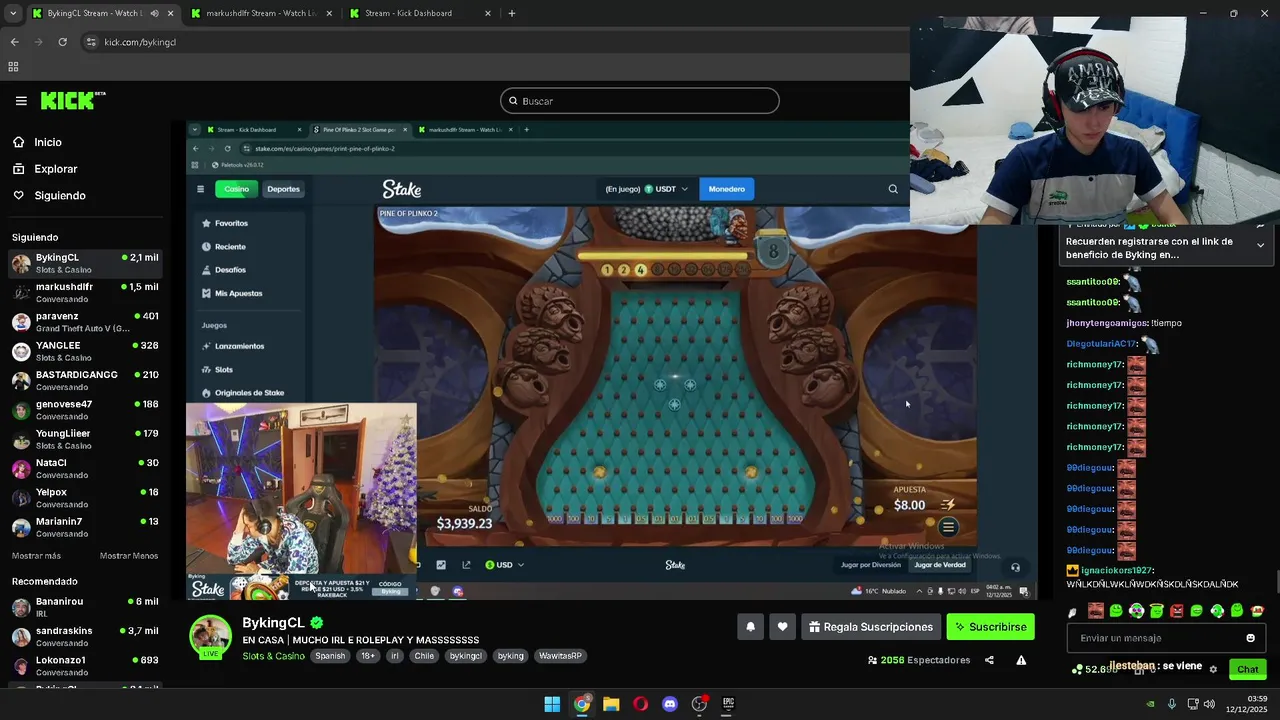The width and height of the screenshot is (1280, 720).
Task: Select paravenz channel in sidebar
Action: click(x=85, y=322)
